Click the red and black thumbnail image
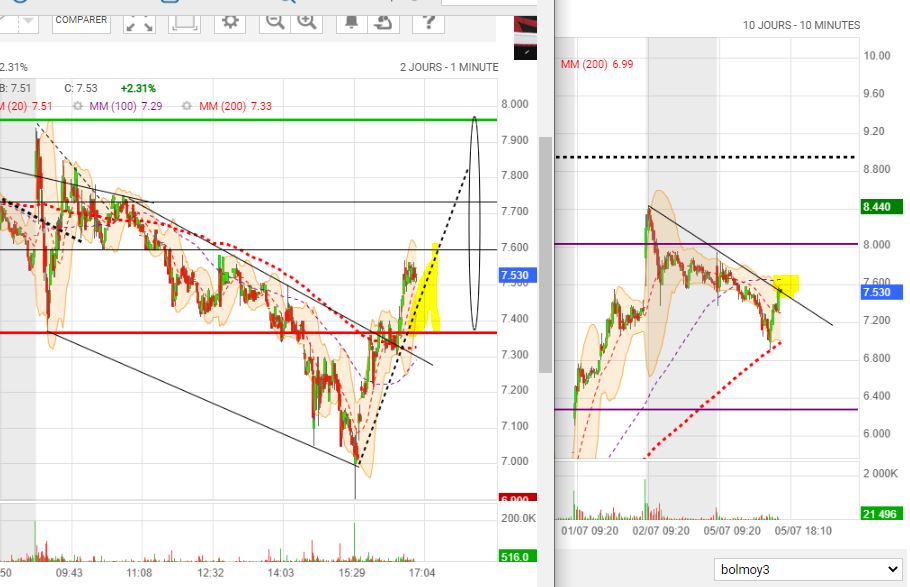Image resolution: width=910 pixels, height=587 pixels. pyautogui.click(x=525, y=38)
